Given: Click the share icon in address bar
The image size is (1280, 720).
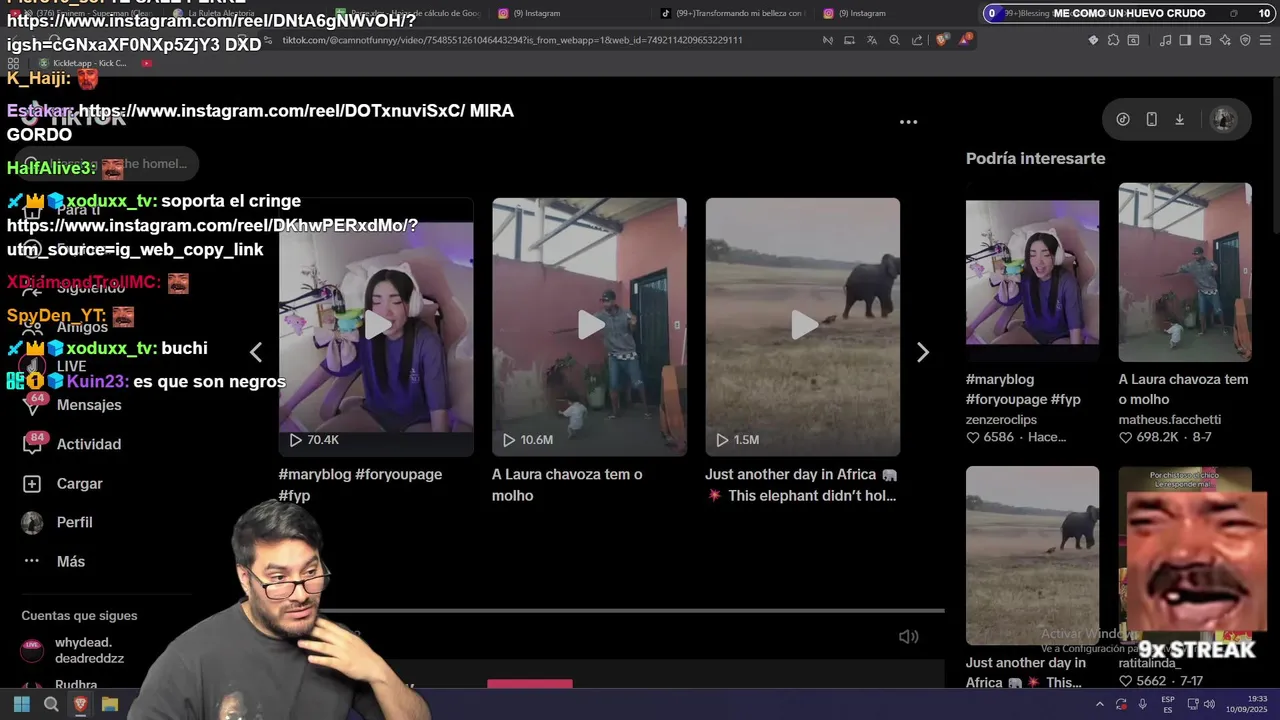Looking at the screenshot, I should click(917, 40).
